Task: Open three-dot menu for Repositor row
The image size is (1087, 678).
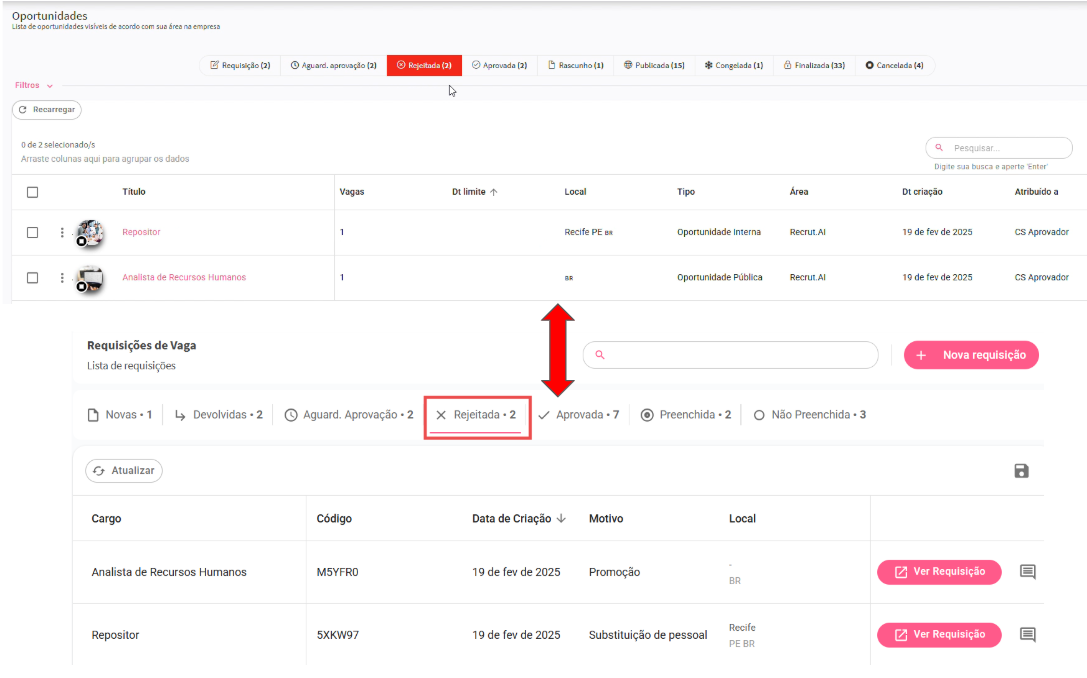Action: (62, 233)
